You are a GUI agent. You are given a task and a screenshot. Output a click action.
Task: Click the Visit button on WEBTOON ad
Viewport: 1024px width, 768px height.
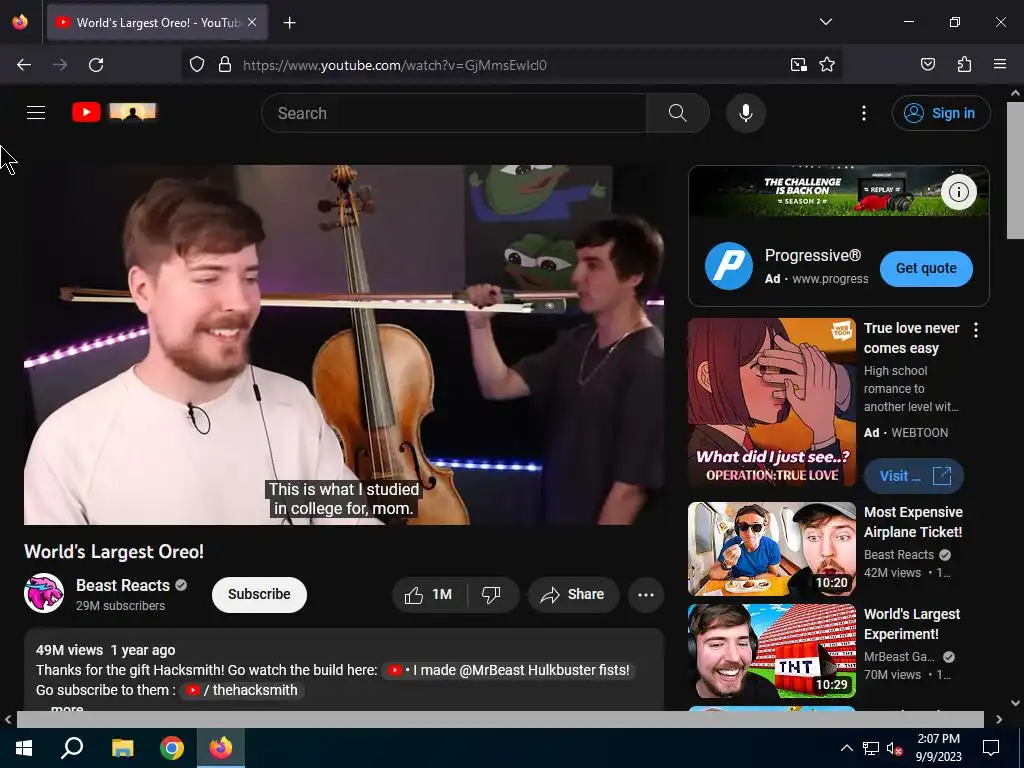(x=914, y=476)
